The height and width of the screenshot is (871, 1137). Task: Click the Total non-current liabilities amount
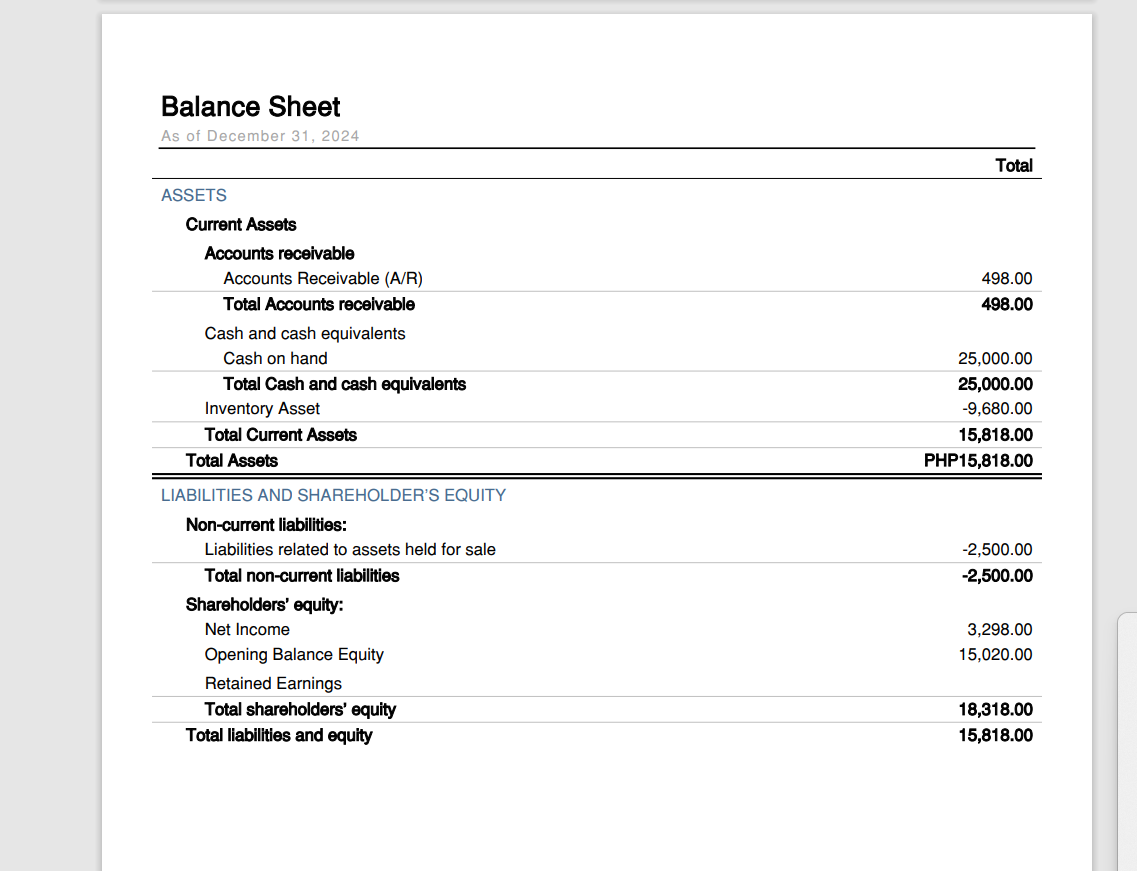tap(997, 576)
